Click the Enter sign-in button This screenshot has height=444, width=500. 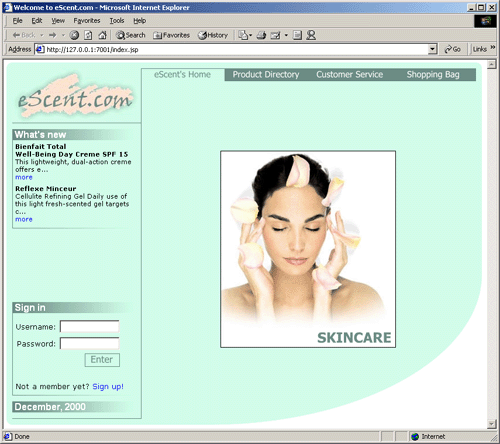[102, 360]
